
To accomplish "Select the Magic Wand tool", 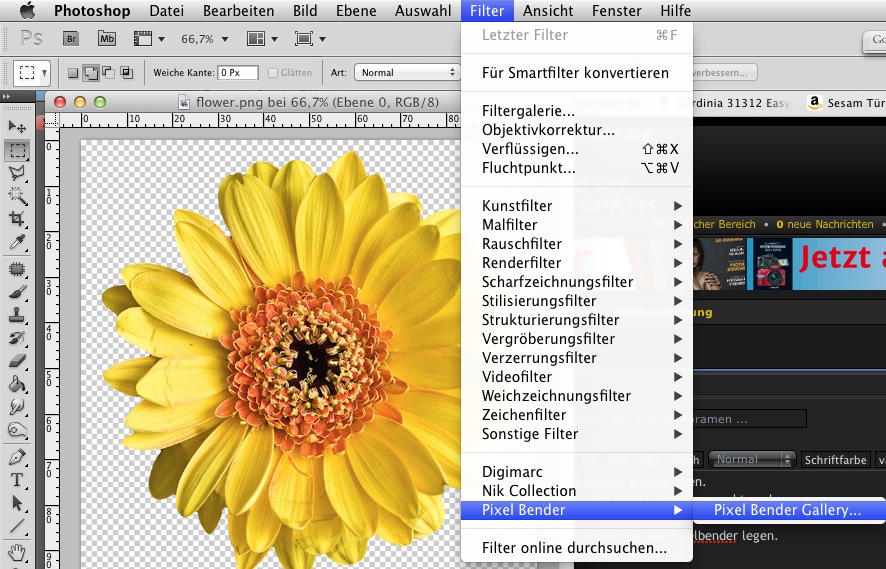I will 16,195.
